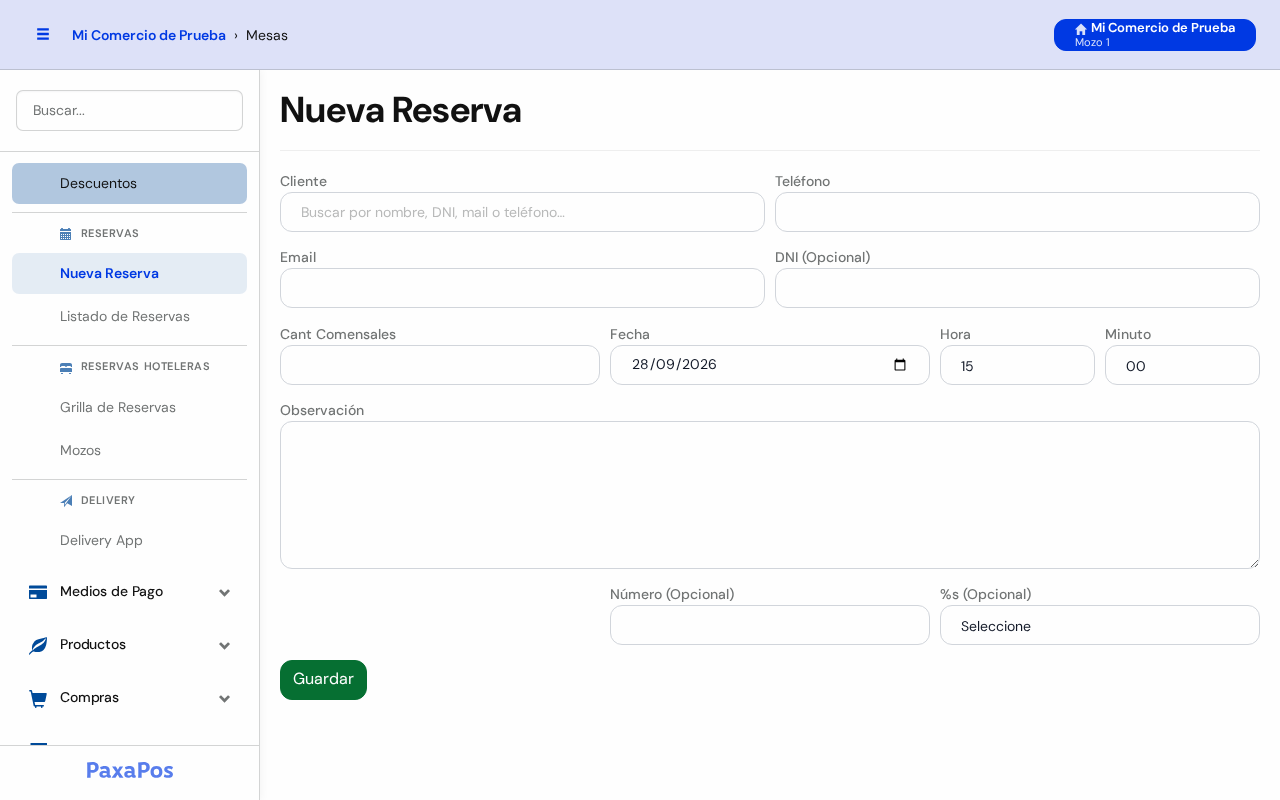Viewport: 1280px width, 800px height.
Task: Open the Productos menu
Action: (129, 645)
